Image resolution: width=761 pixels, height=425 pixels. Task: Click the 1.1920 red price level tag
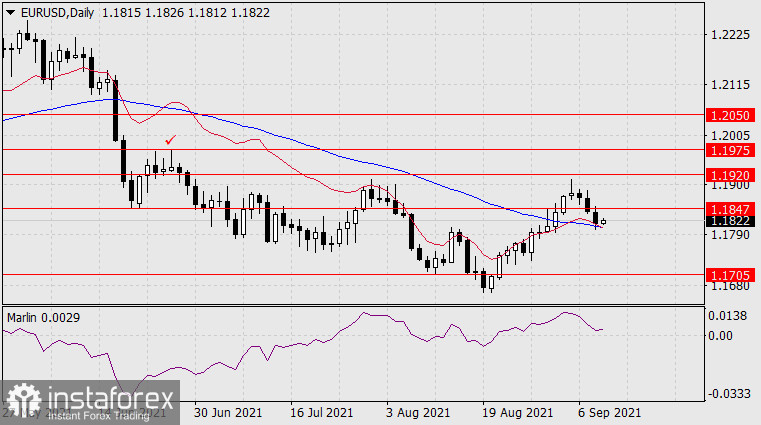coord(729,174)
